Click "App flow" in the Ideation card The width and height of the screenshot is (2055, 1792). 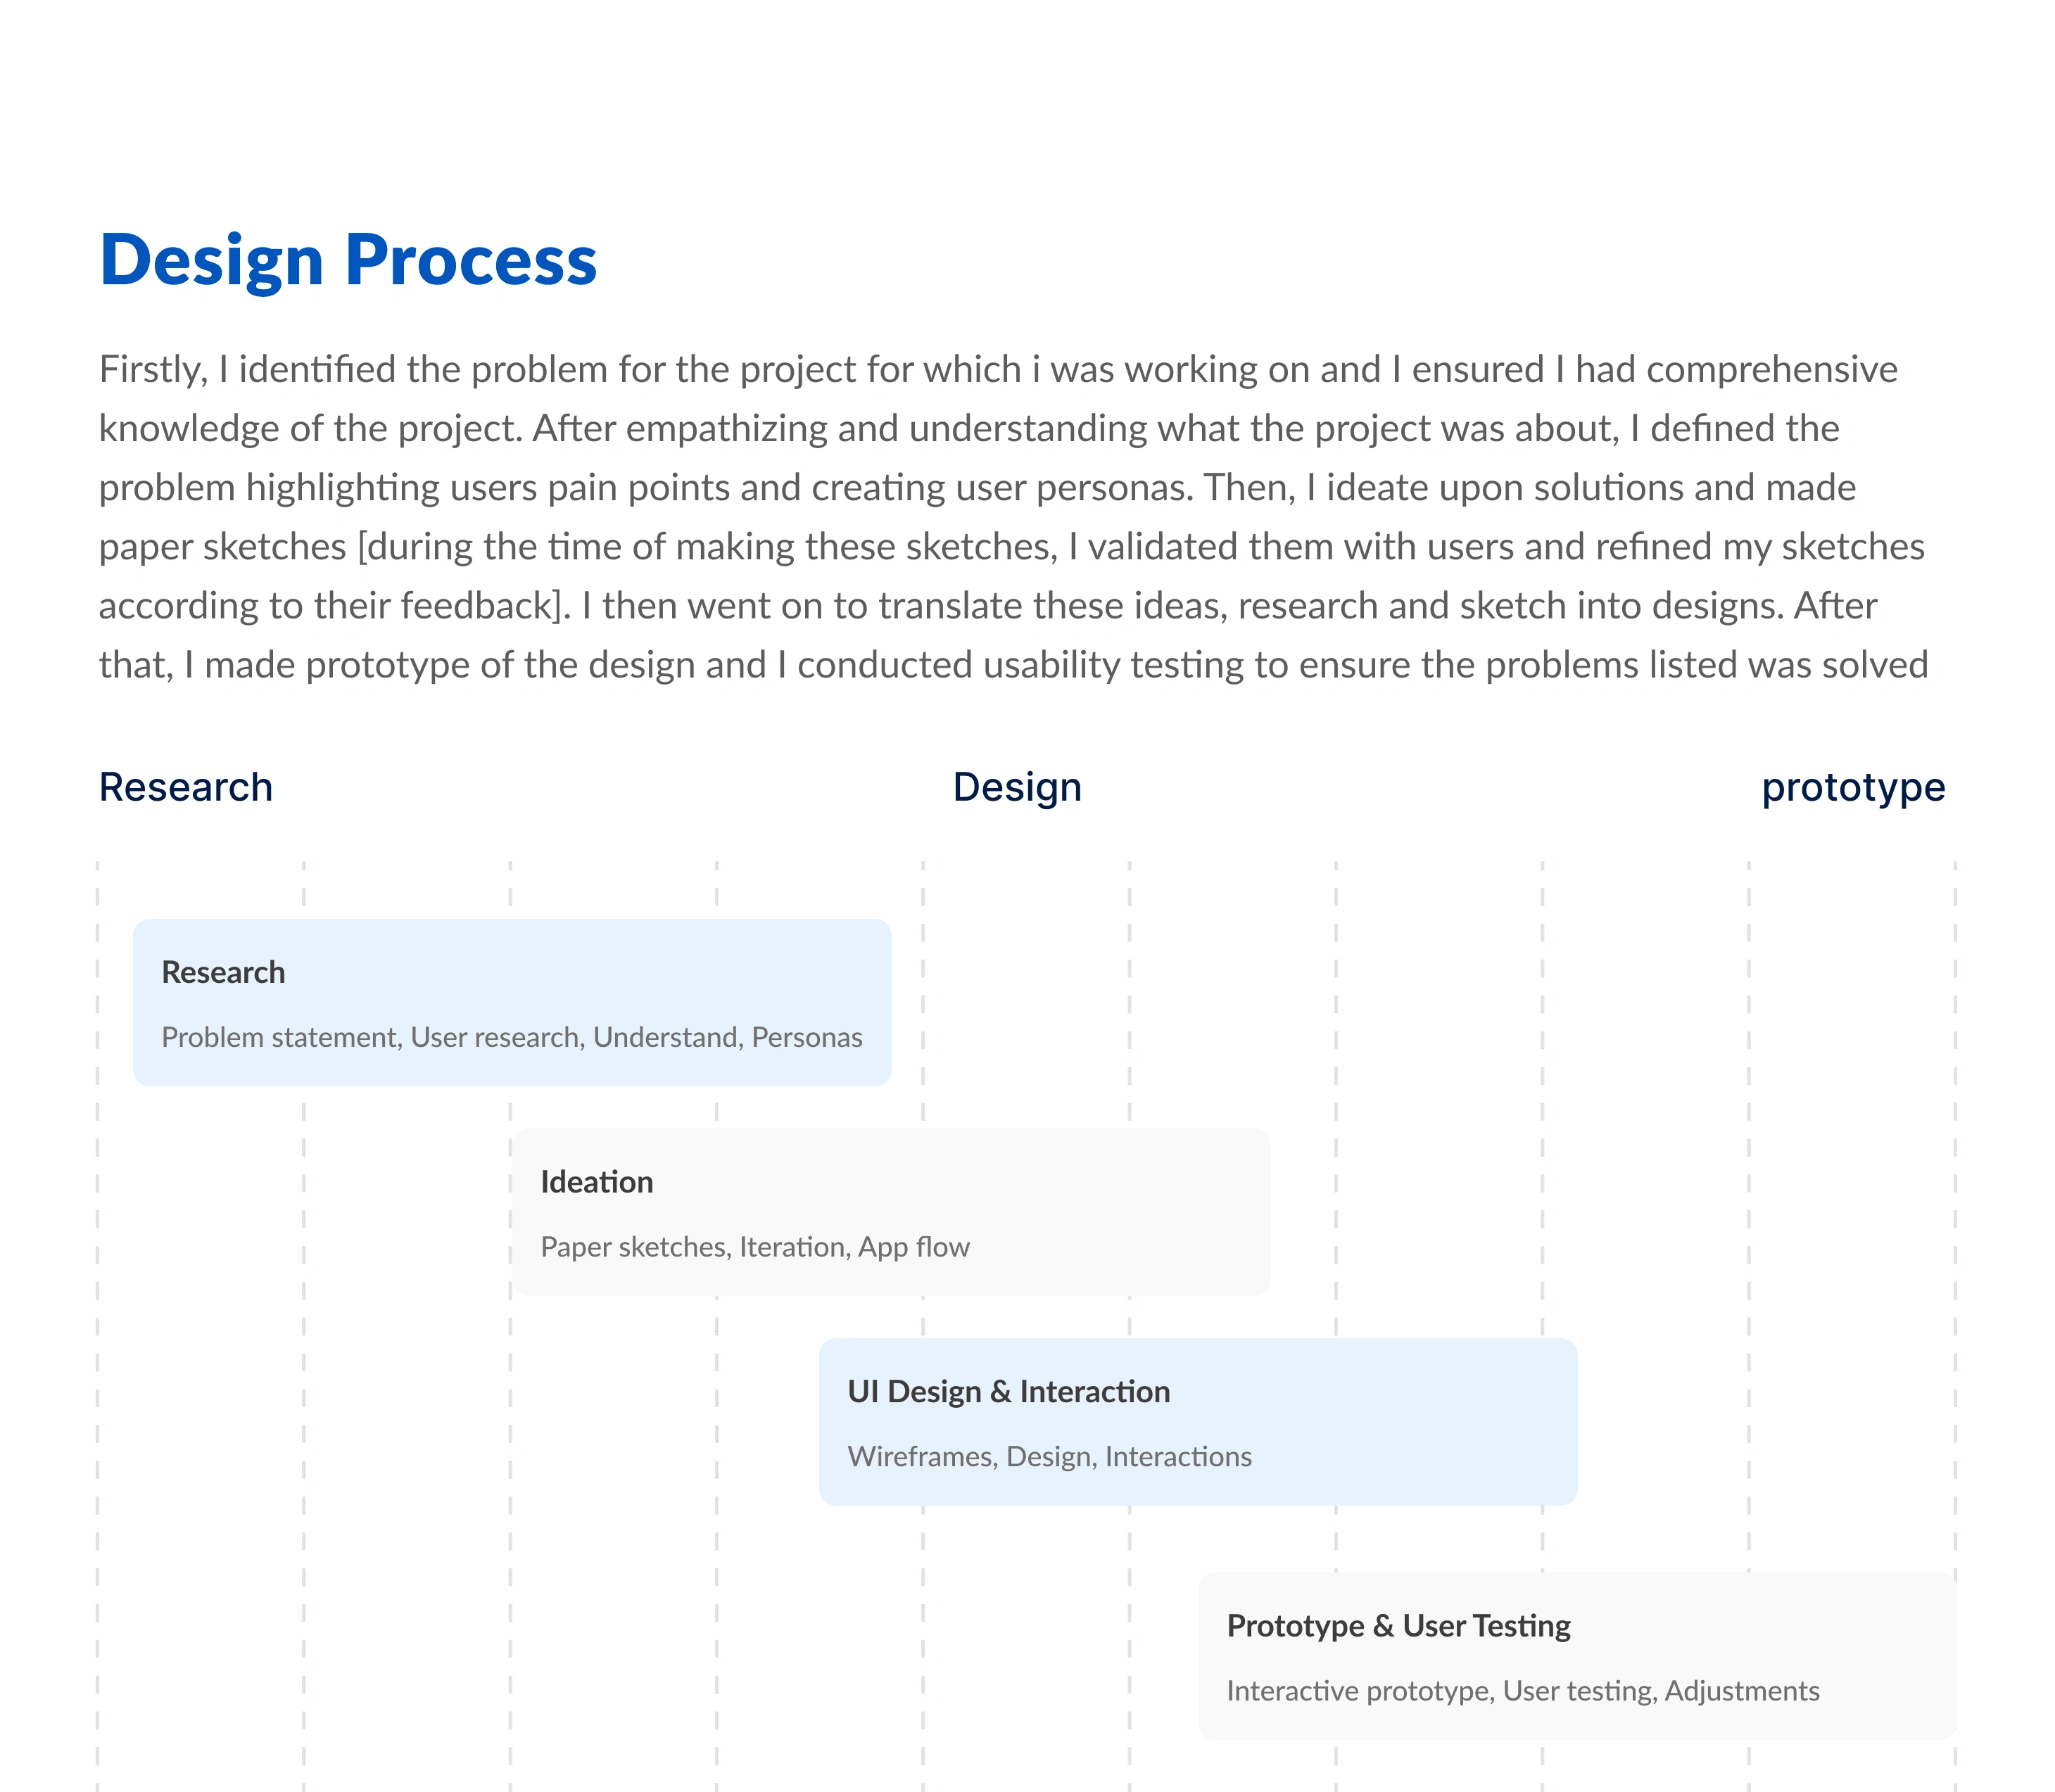(913, 1248)
